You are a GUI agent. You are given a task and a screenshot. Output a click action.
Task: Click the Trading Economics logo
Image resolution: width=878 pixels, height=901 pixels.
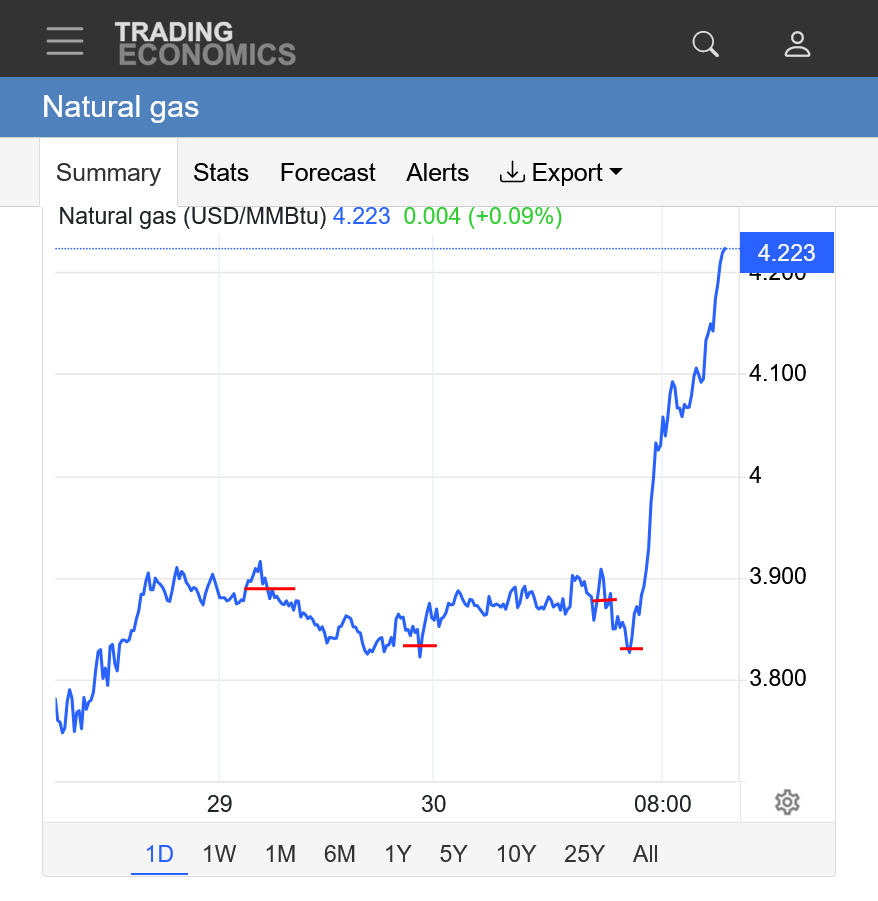tap(205, 43)
